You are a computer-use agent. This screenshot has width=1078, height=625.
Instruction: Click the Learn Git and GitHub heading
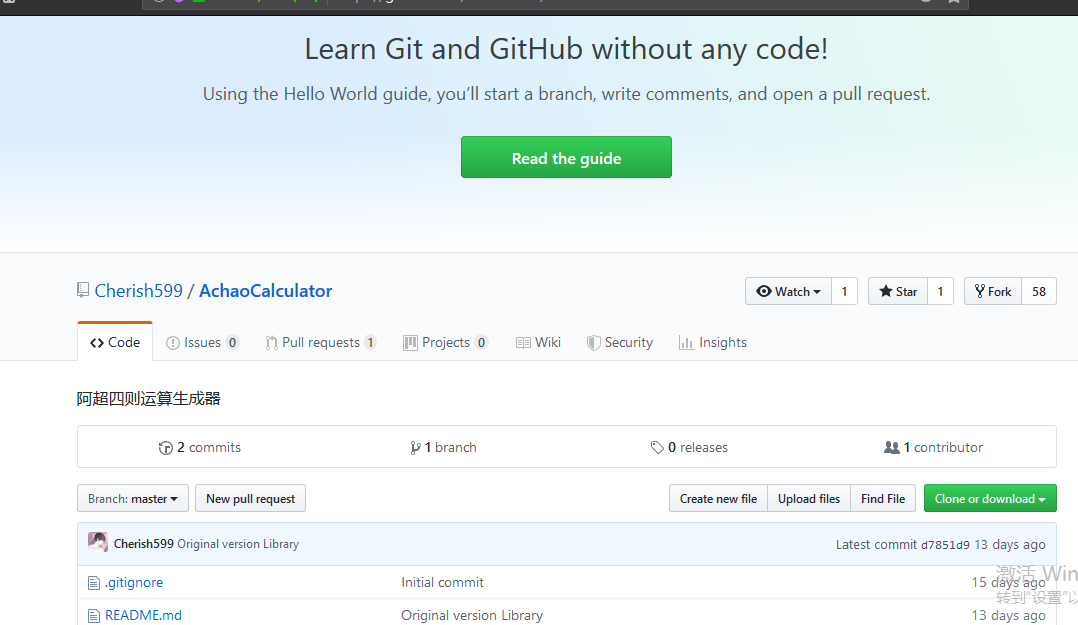566,50
